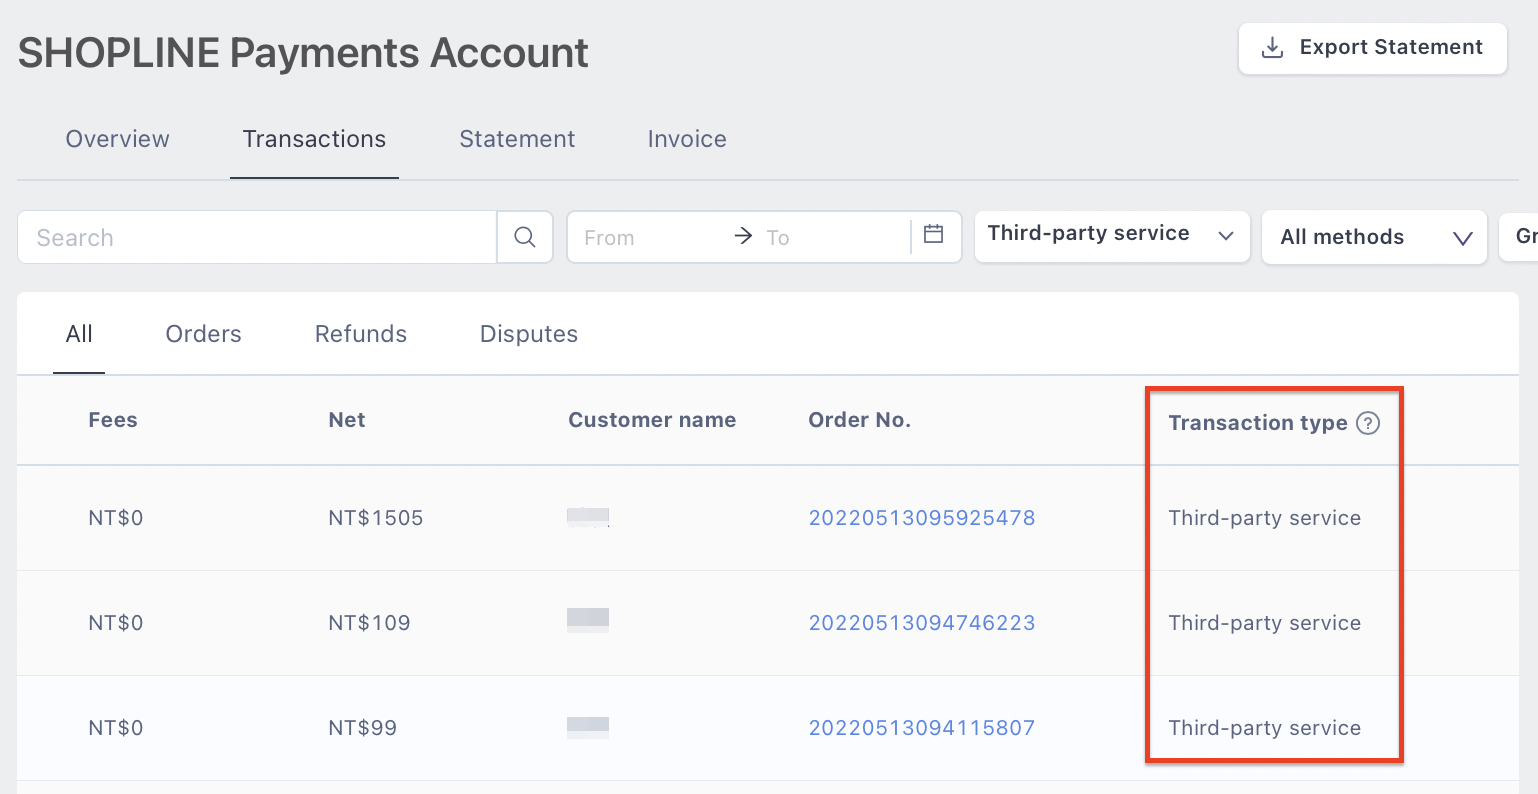This screenshot has width=1538, height=794.
Task: Switch to the Refunds sub-tab
Action: [361, 334]
